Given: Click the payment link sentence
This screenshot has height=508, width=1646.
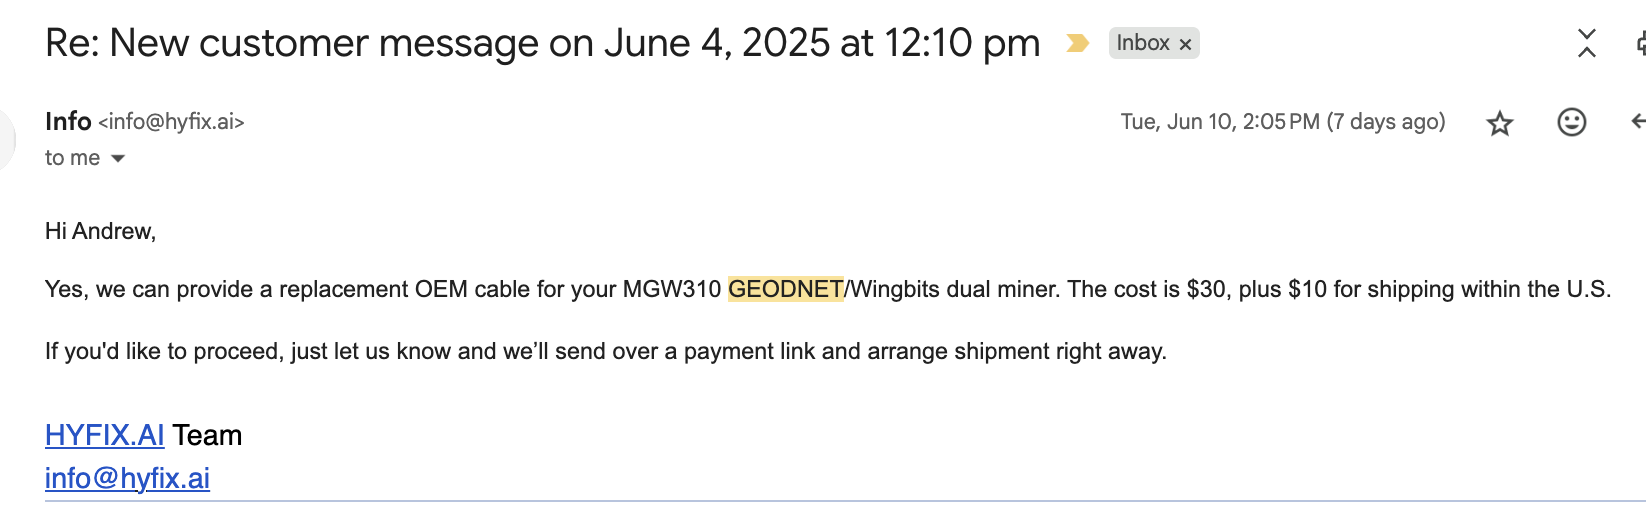Looking at the screenshot, I should [606, 351].
